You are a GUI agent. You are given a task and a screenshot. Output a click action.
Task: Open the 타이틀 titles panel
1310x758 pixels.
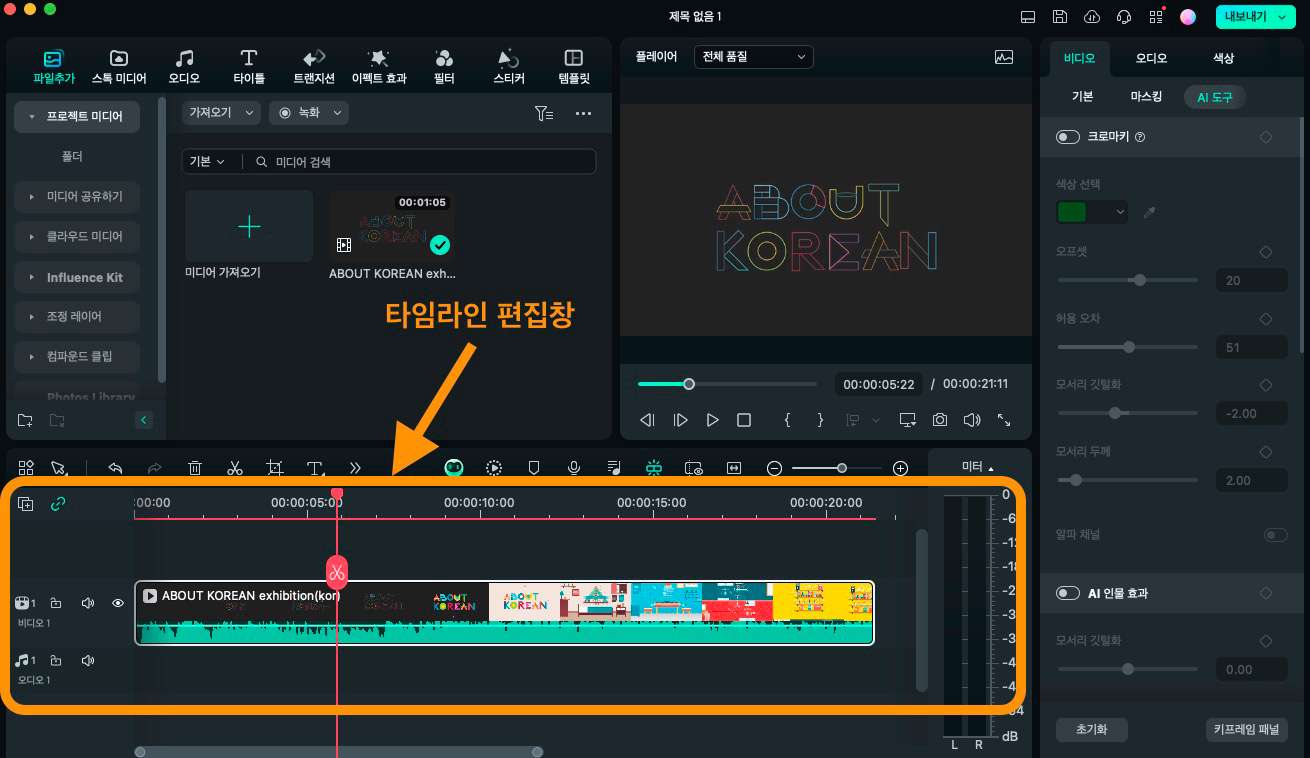pyautogui.click(x=249, y=66)
